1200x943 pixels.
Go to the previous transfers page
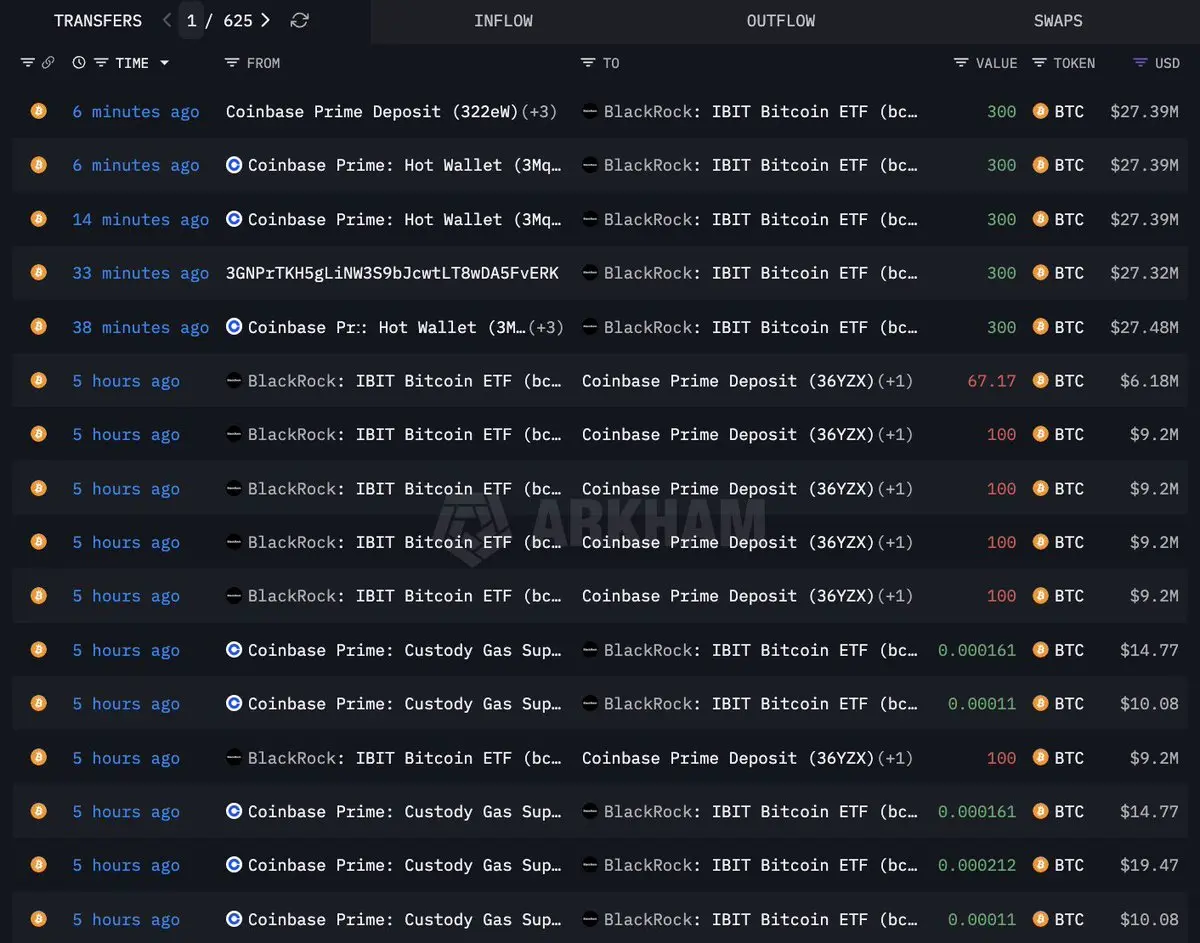coord(167,20)
